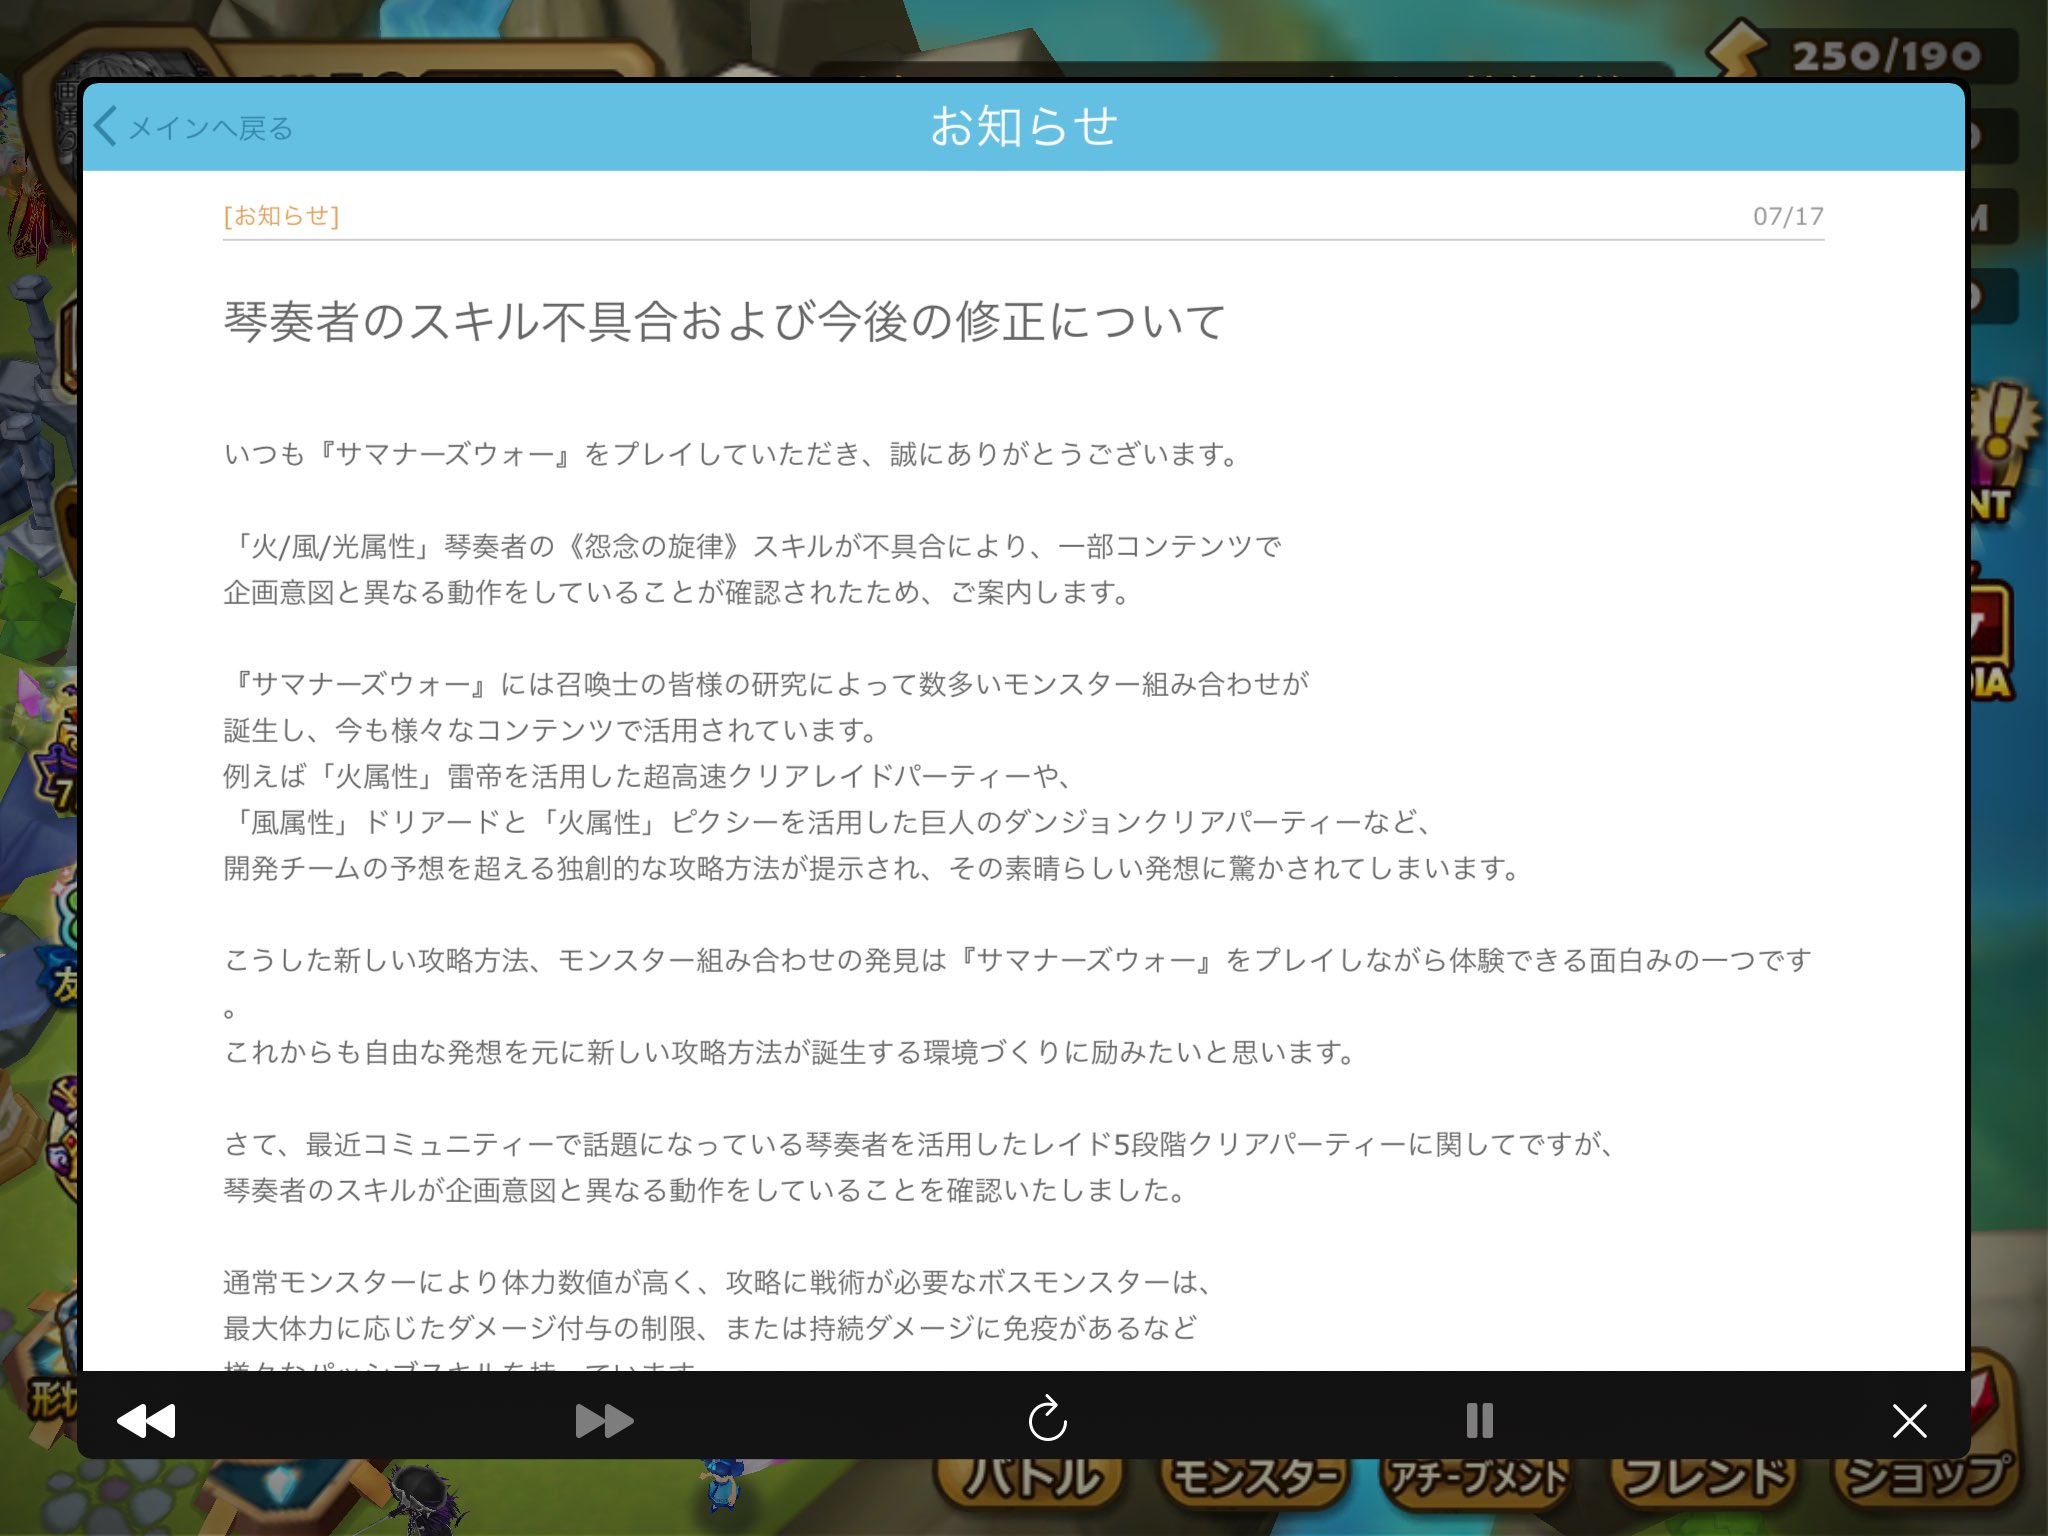Screen dimensions: 2048x1536
Task: Click the お知らせ header title
Action: (x=1023, y=127)
